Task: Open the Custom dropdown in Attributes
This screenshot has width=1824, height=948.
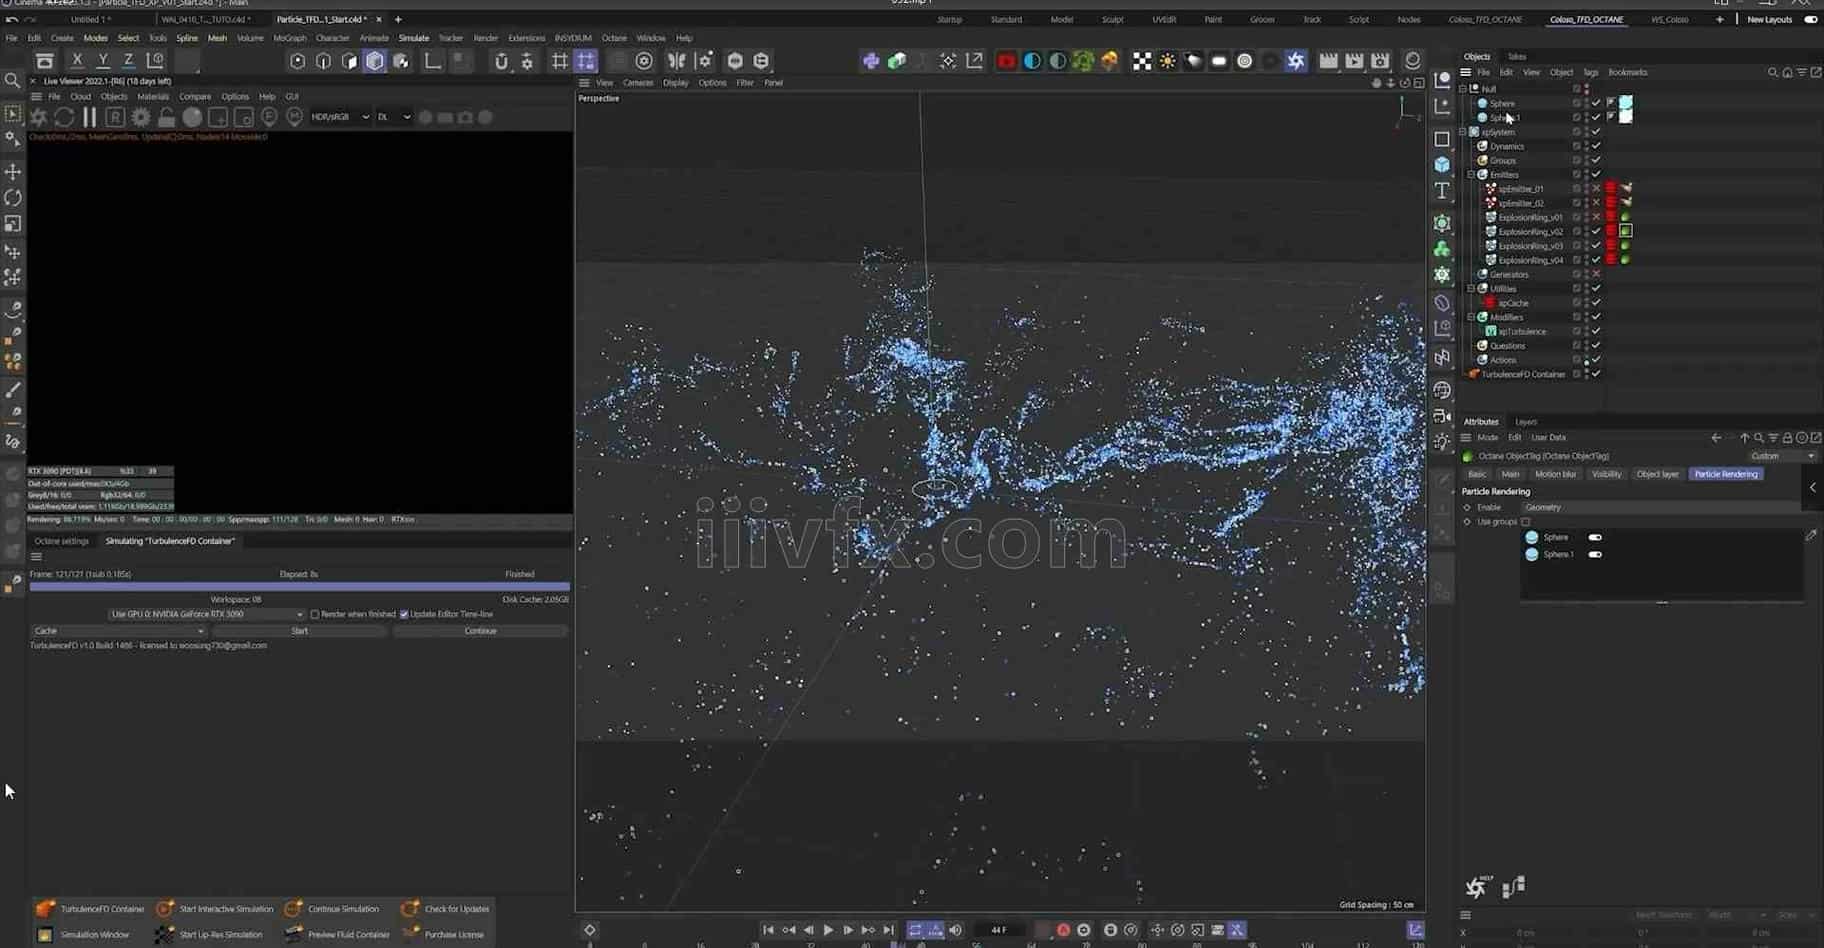Action: 1782,456
